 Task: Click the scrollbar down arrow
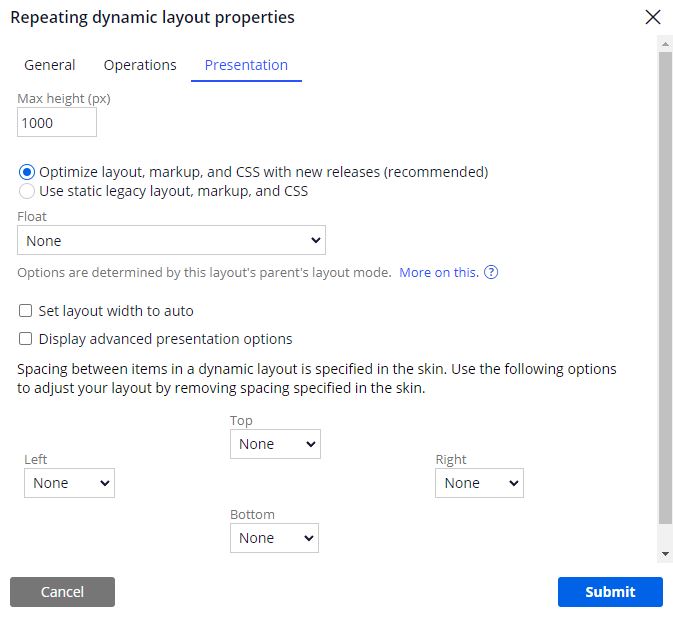(665, 554)
